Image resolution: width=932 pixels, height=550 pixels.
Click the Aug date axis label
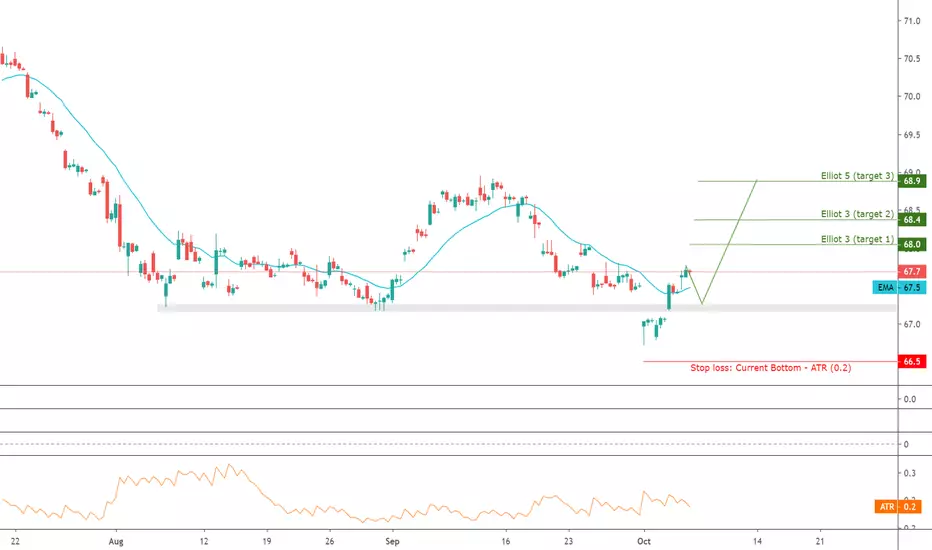[116, 541]
